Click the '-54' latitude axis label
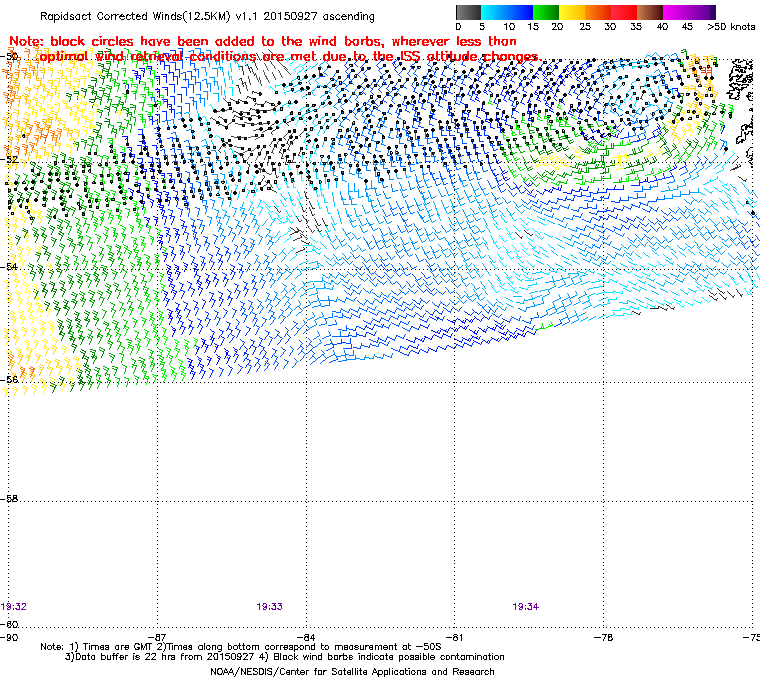This screenshot has width=760, height=688. click(x=10, y=267)
